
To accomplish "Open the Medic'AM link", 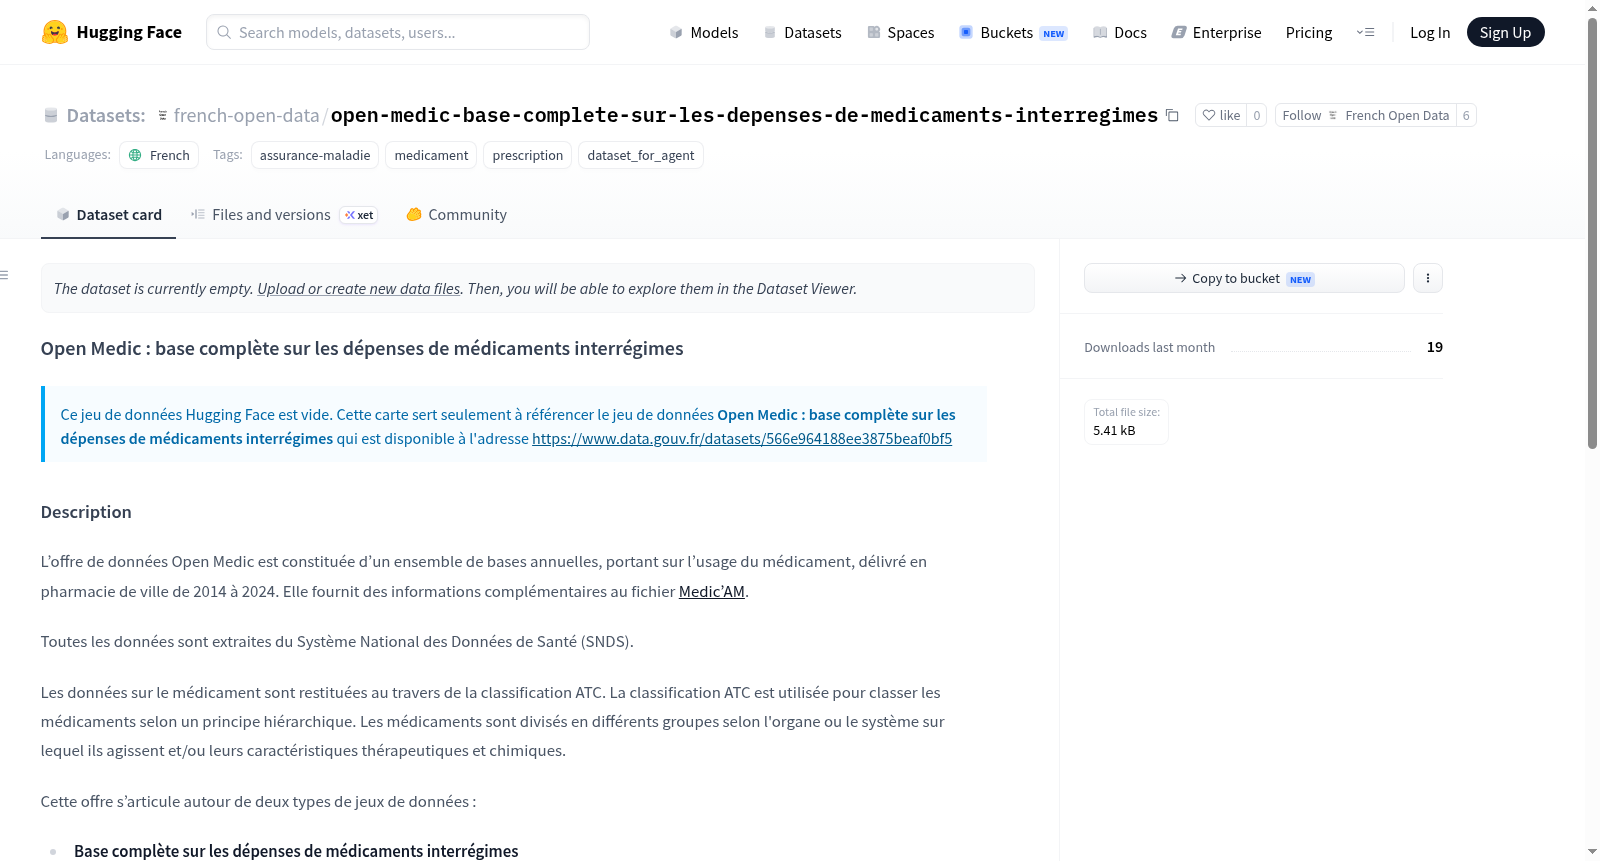I will pyautogui.click(x=712, y=592).
